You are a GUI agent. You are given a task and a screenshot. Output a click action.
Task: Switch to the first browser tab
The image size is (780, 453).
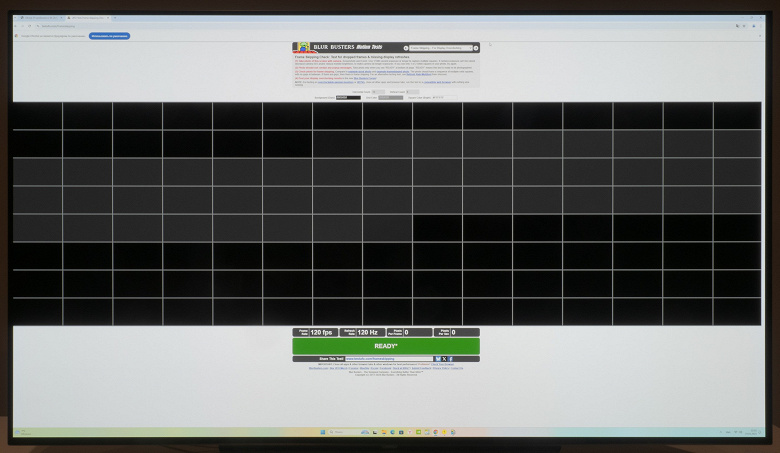[x=41, y=18]
